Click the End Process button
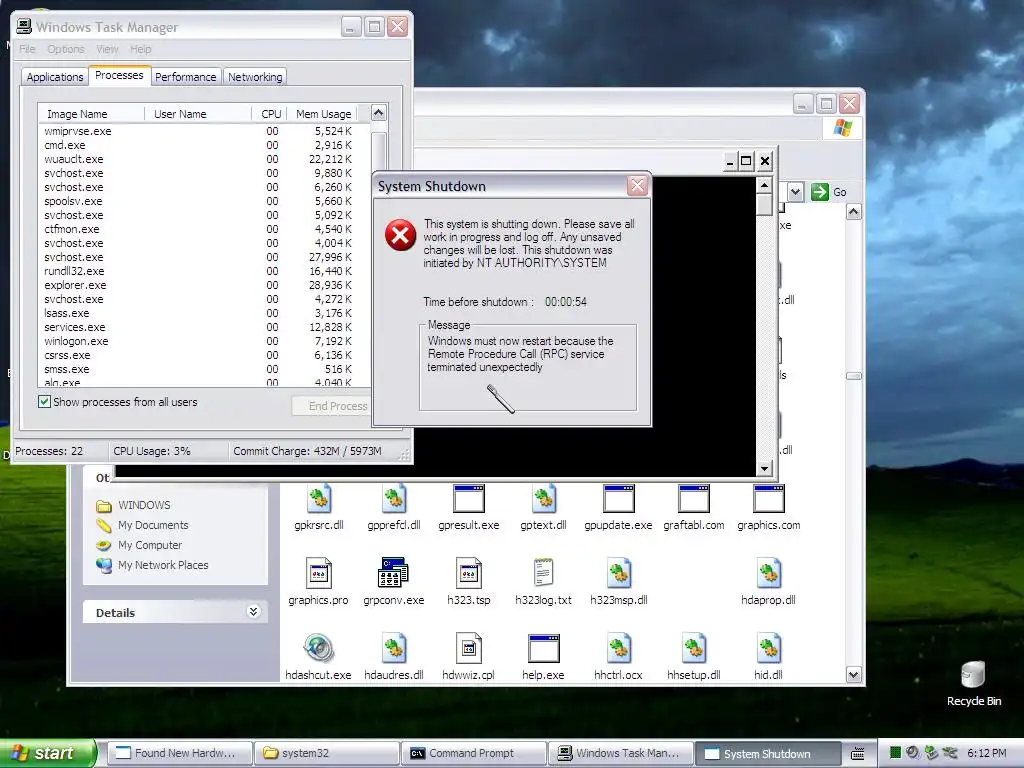Image resolution: width=1024 pixels, height=768 pixels. (333, 406)
